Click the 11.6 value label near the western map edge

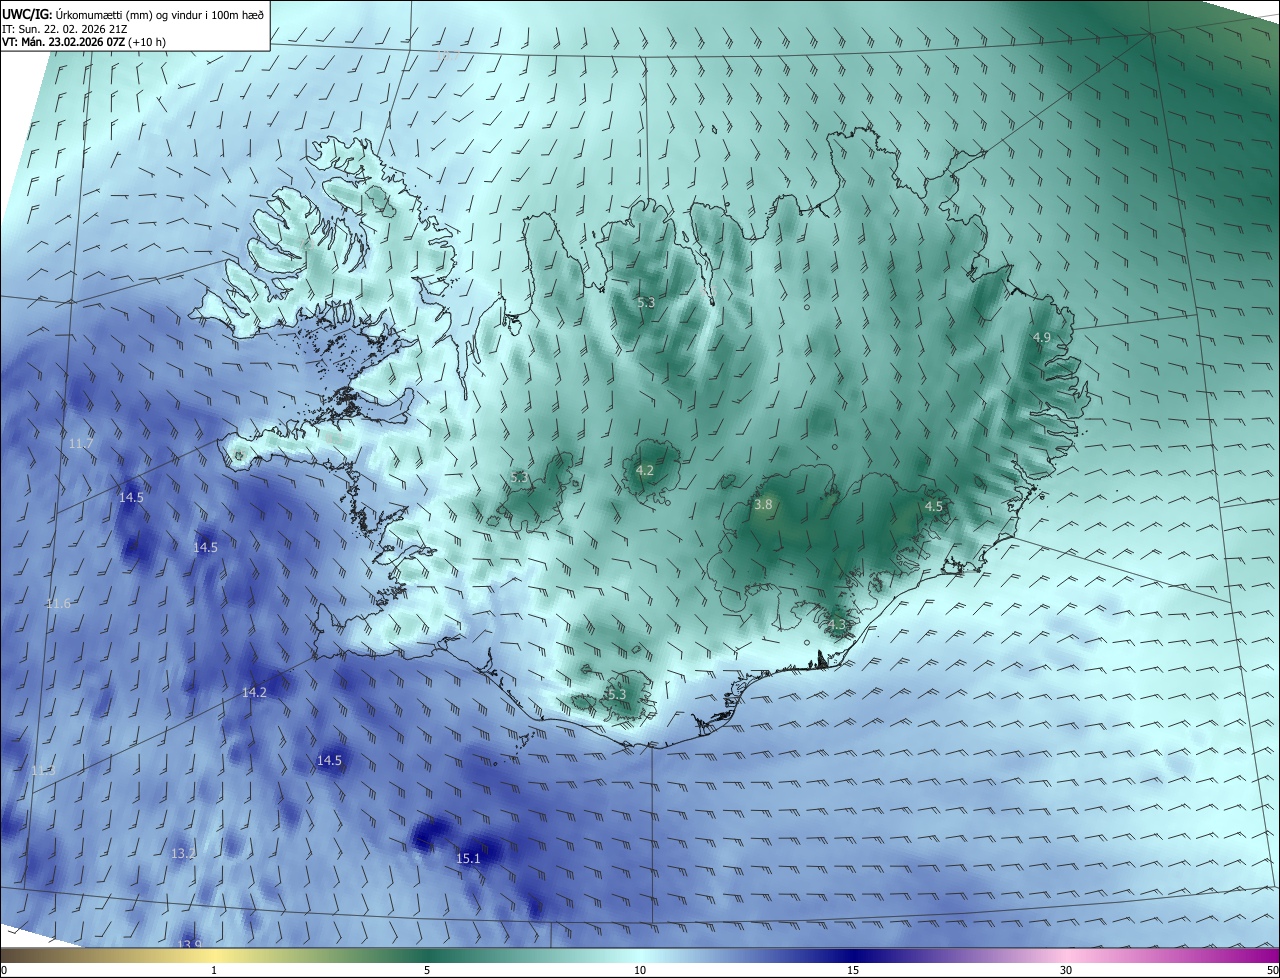(x=58, y=603)
